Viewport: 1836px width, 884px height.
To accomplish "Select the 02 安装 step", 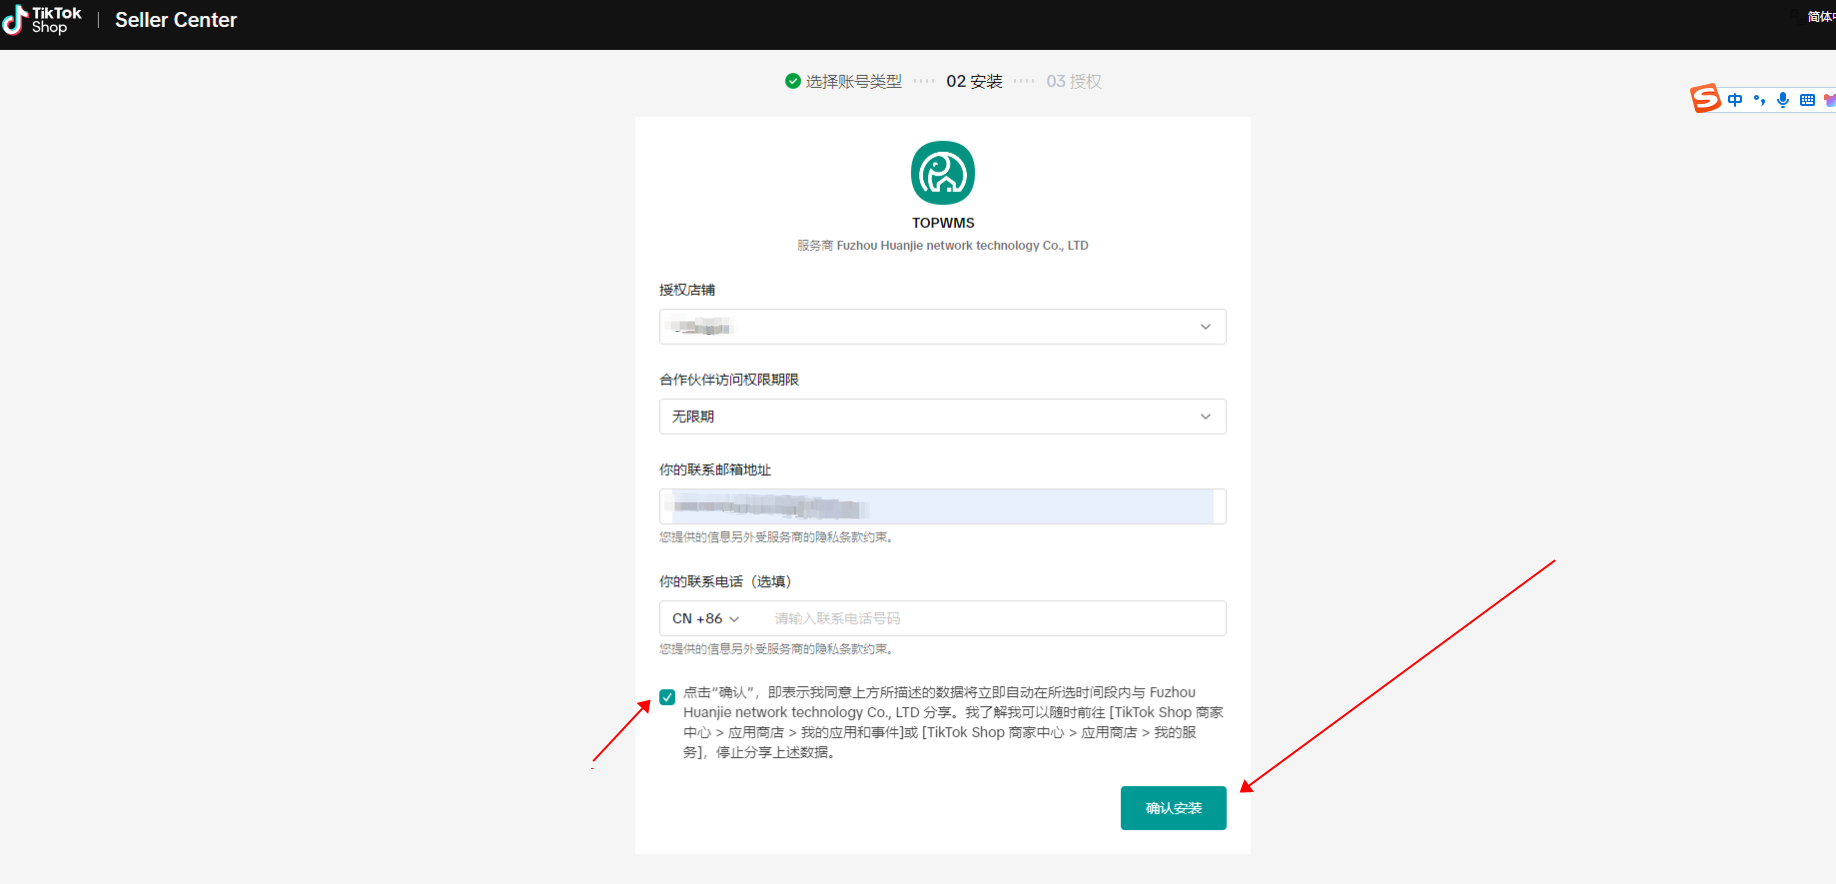I will click(x=974, y=81).
